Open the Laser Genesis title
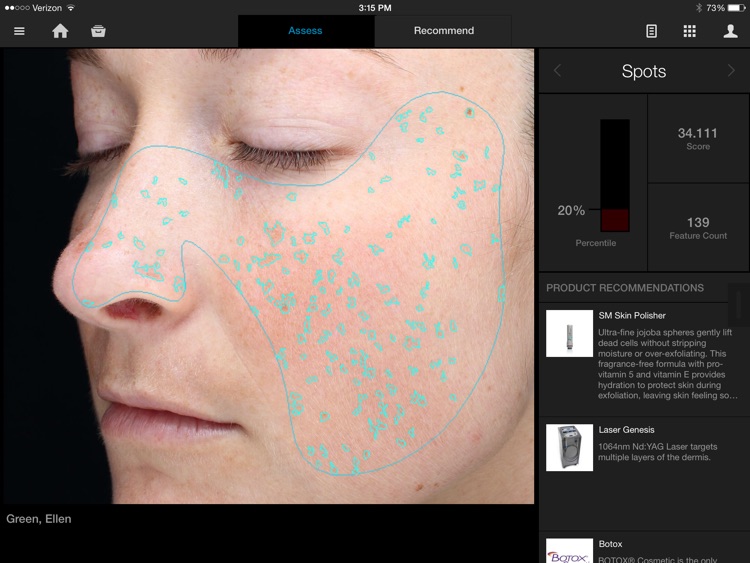 coord(626,430)
